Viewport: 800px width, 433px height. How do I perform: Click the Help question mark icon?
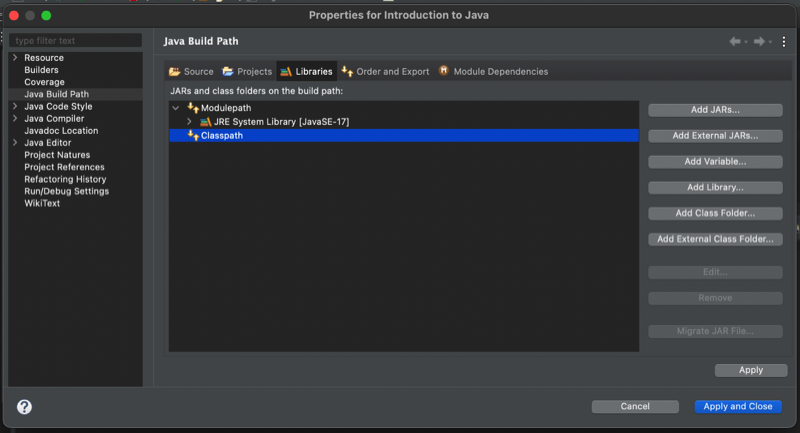coord(24,407)
